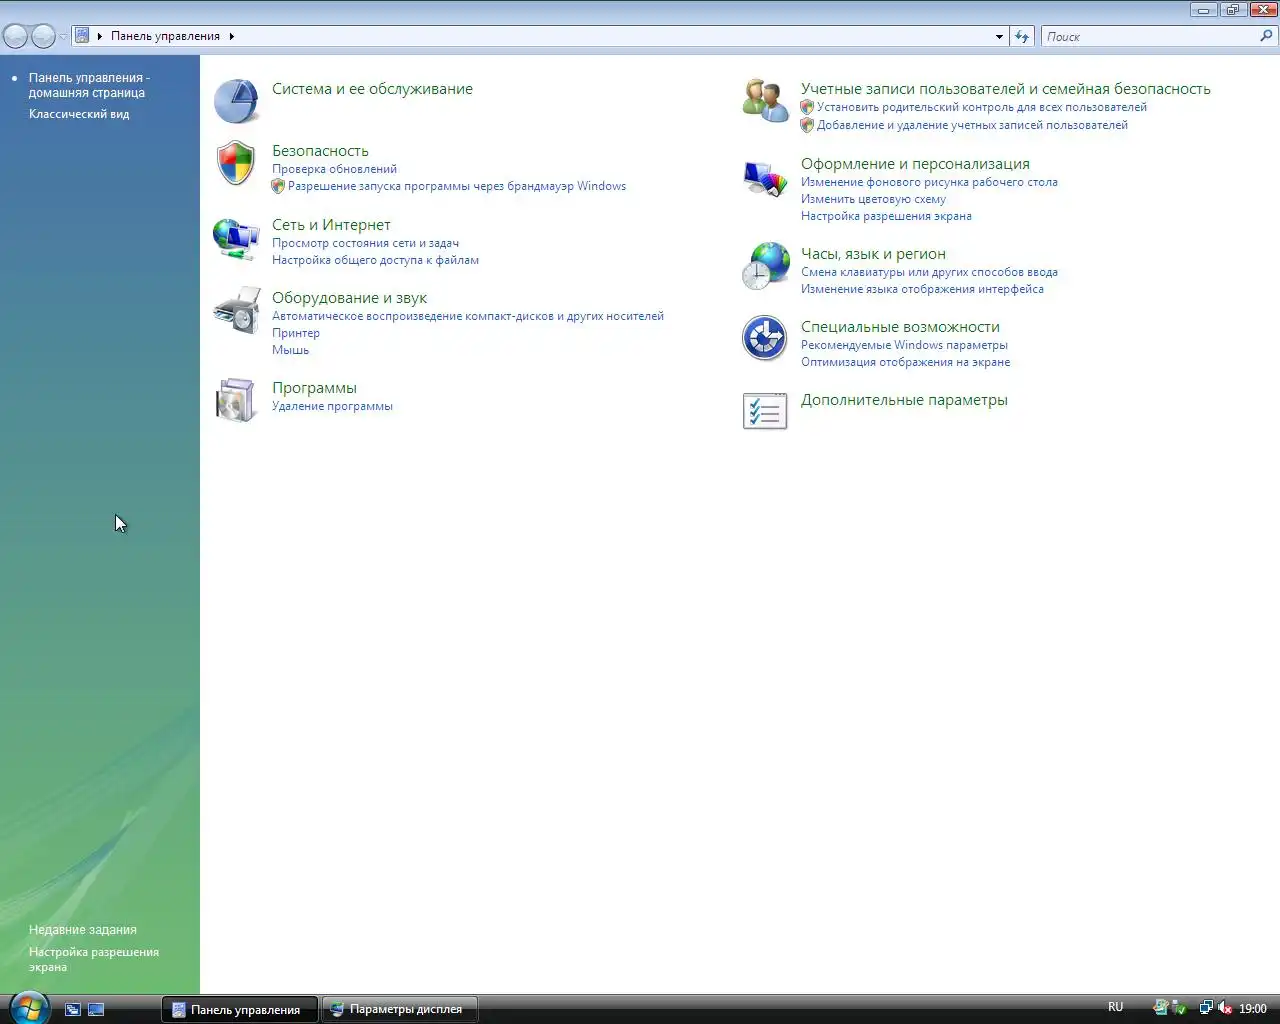Click the RU language indicator

[x=1116, y=1007]
